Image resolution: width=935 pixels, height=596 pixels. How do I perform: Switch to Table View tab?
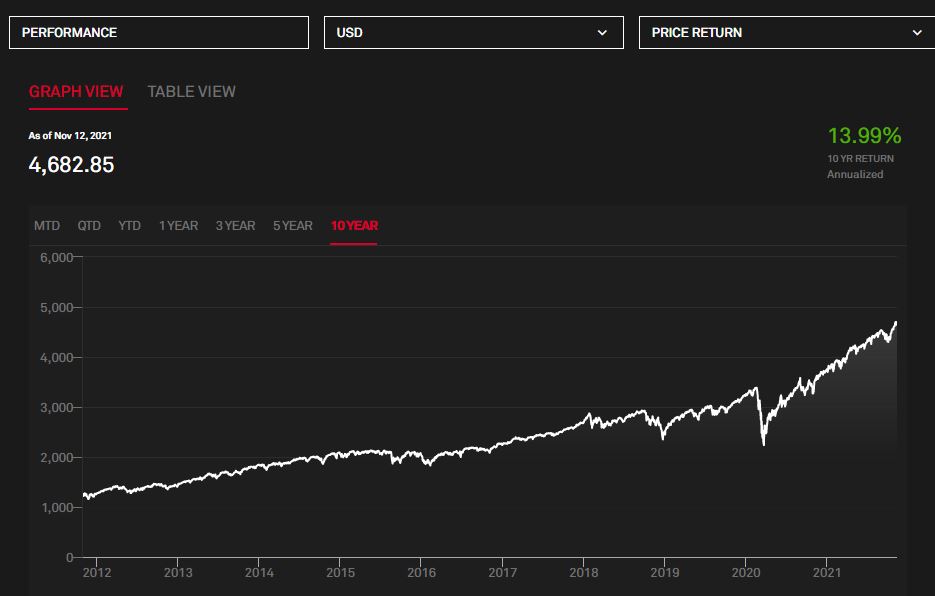tap(191, 91)
